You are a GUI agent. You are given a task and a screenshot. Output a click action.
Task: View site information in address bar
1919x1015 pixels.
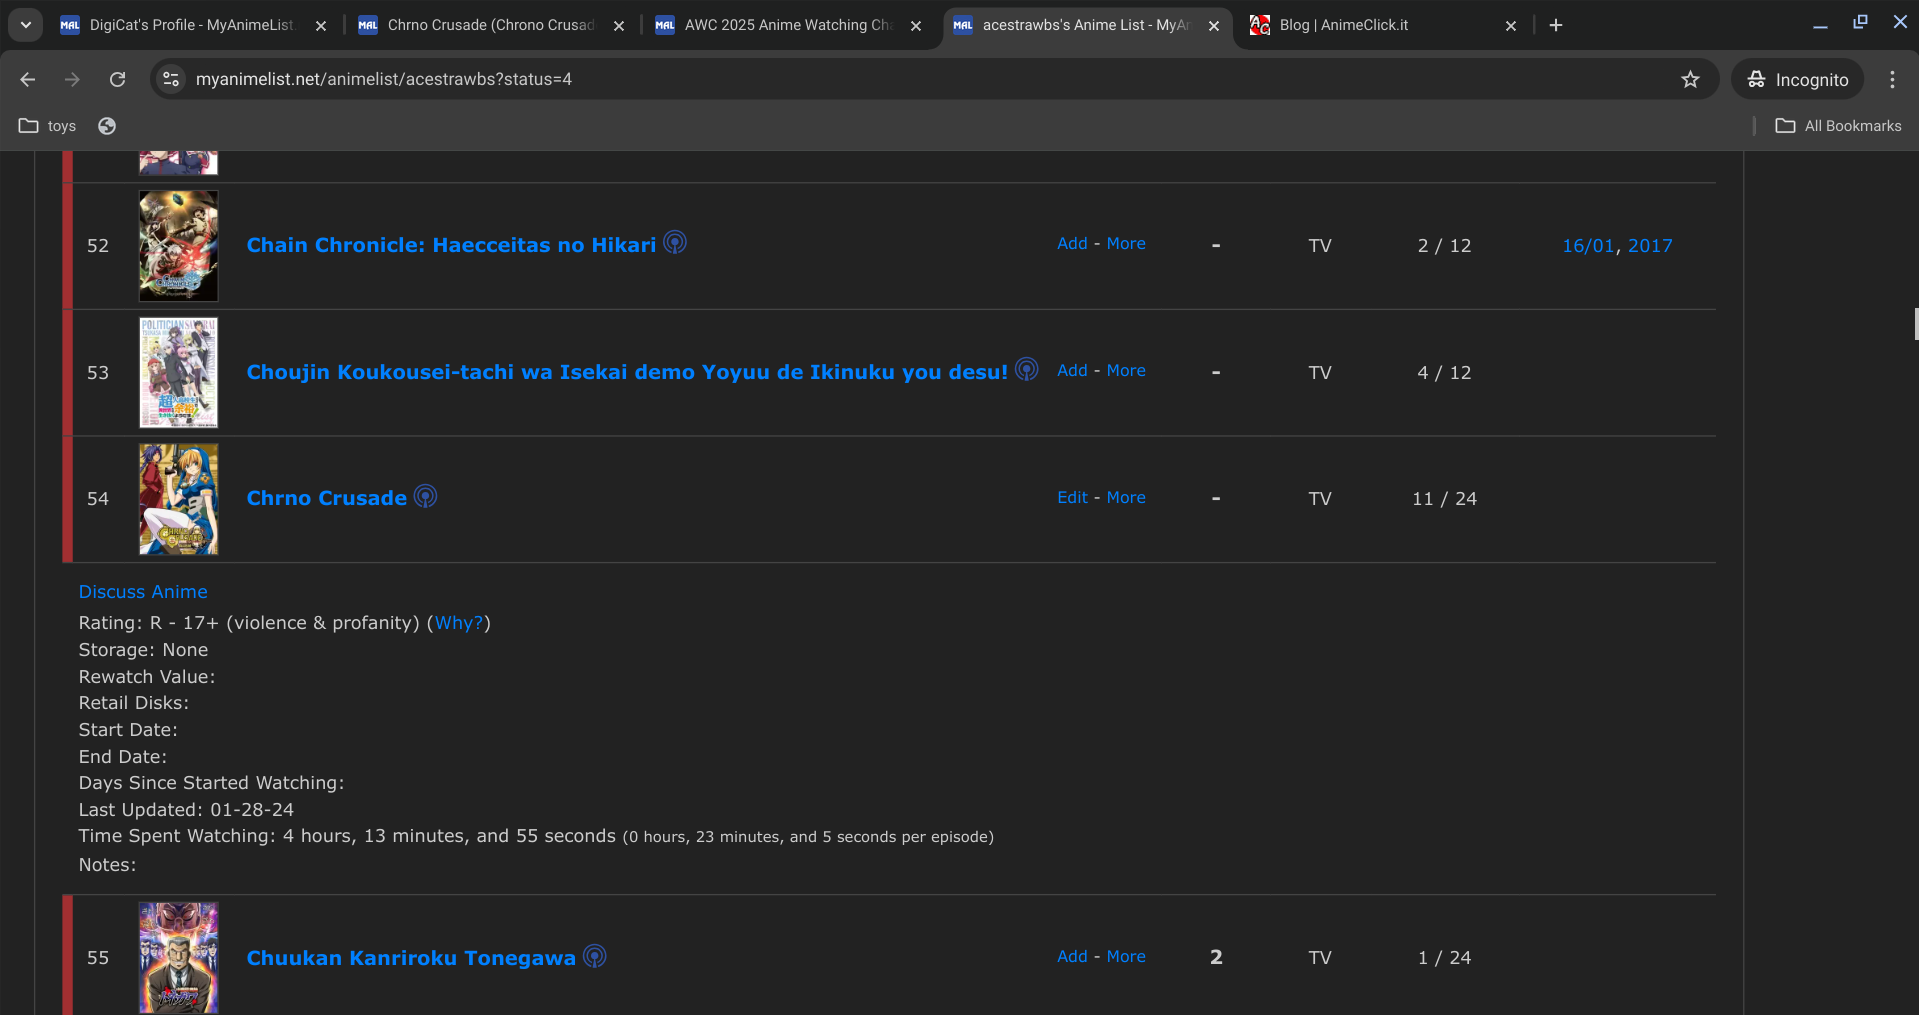(171, 80)
